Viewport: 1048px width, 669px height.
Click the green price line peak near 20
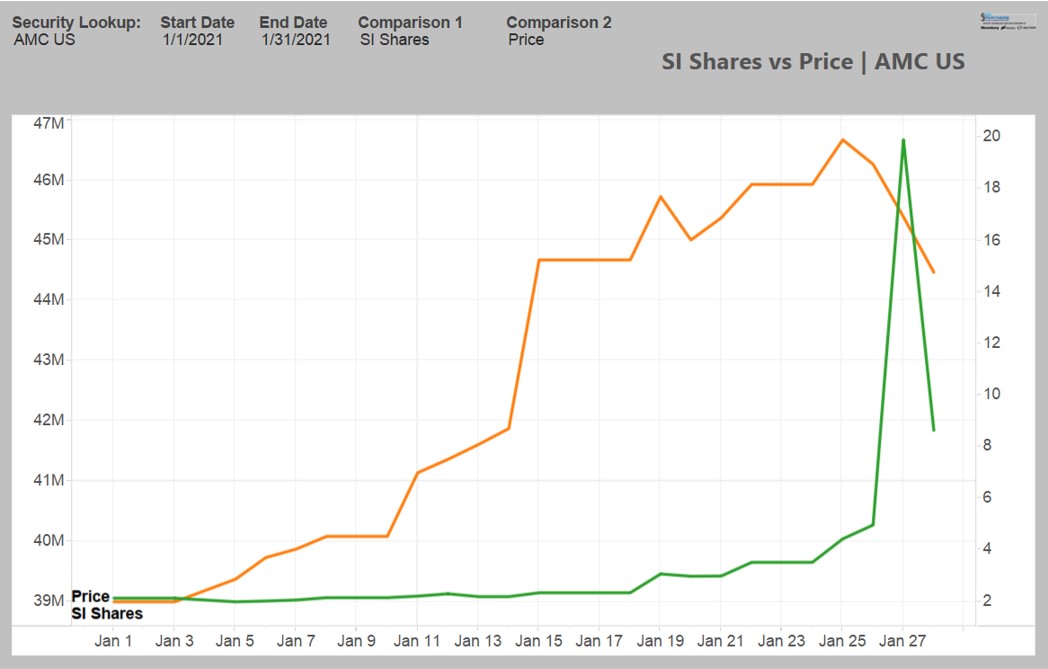tap(903, 140)
